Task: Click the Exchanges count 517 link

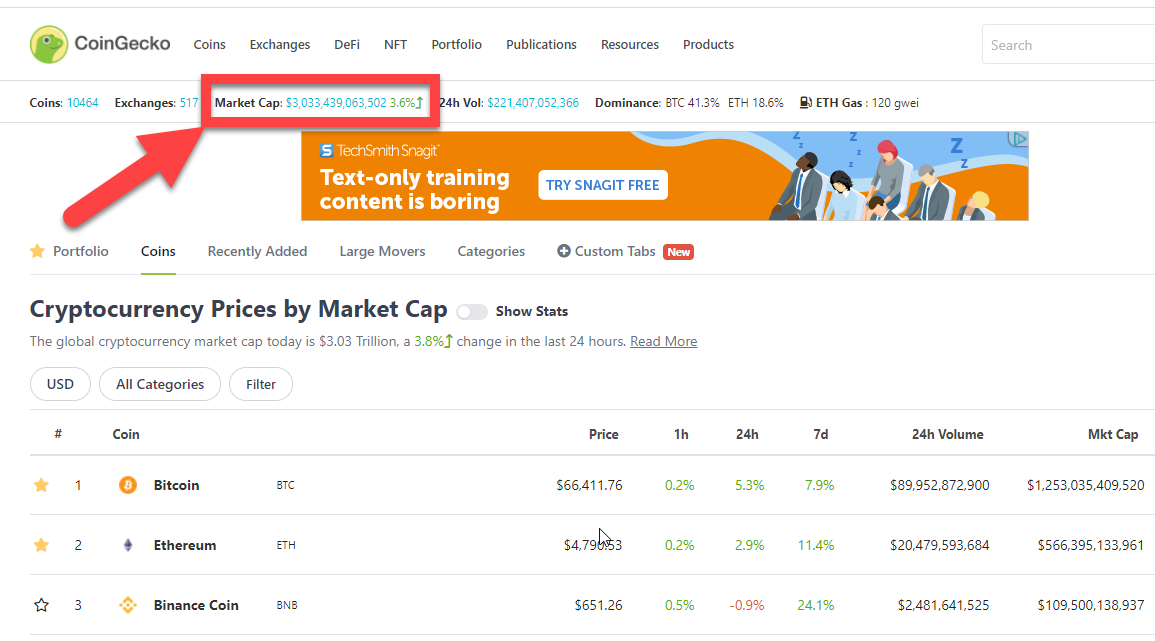Action: tap(189, 102)
